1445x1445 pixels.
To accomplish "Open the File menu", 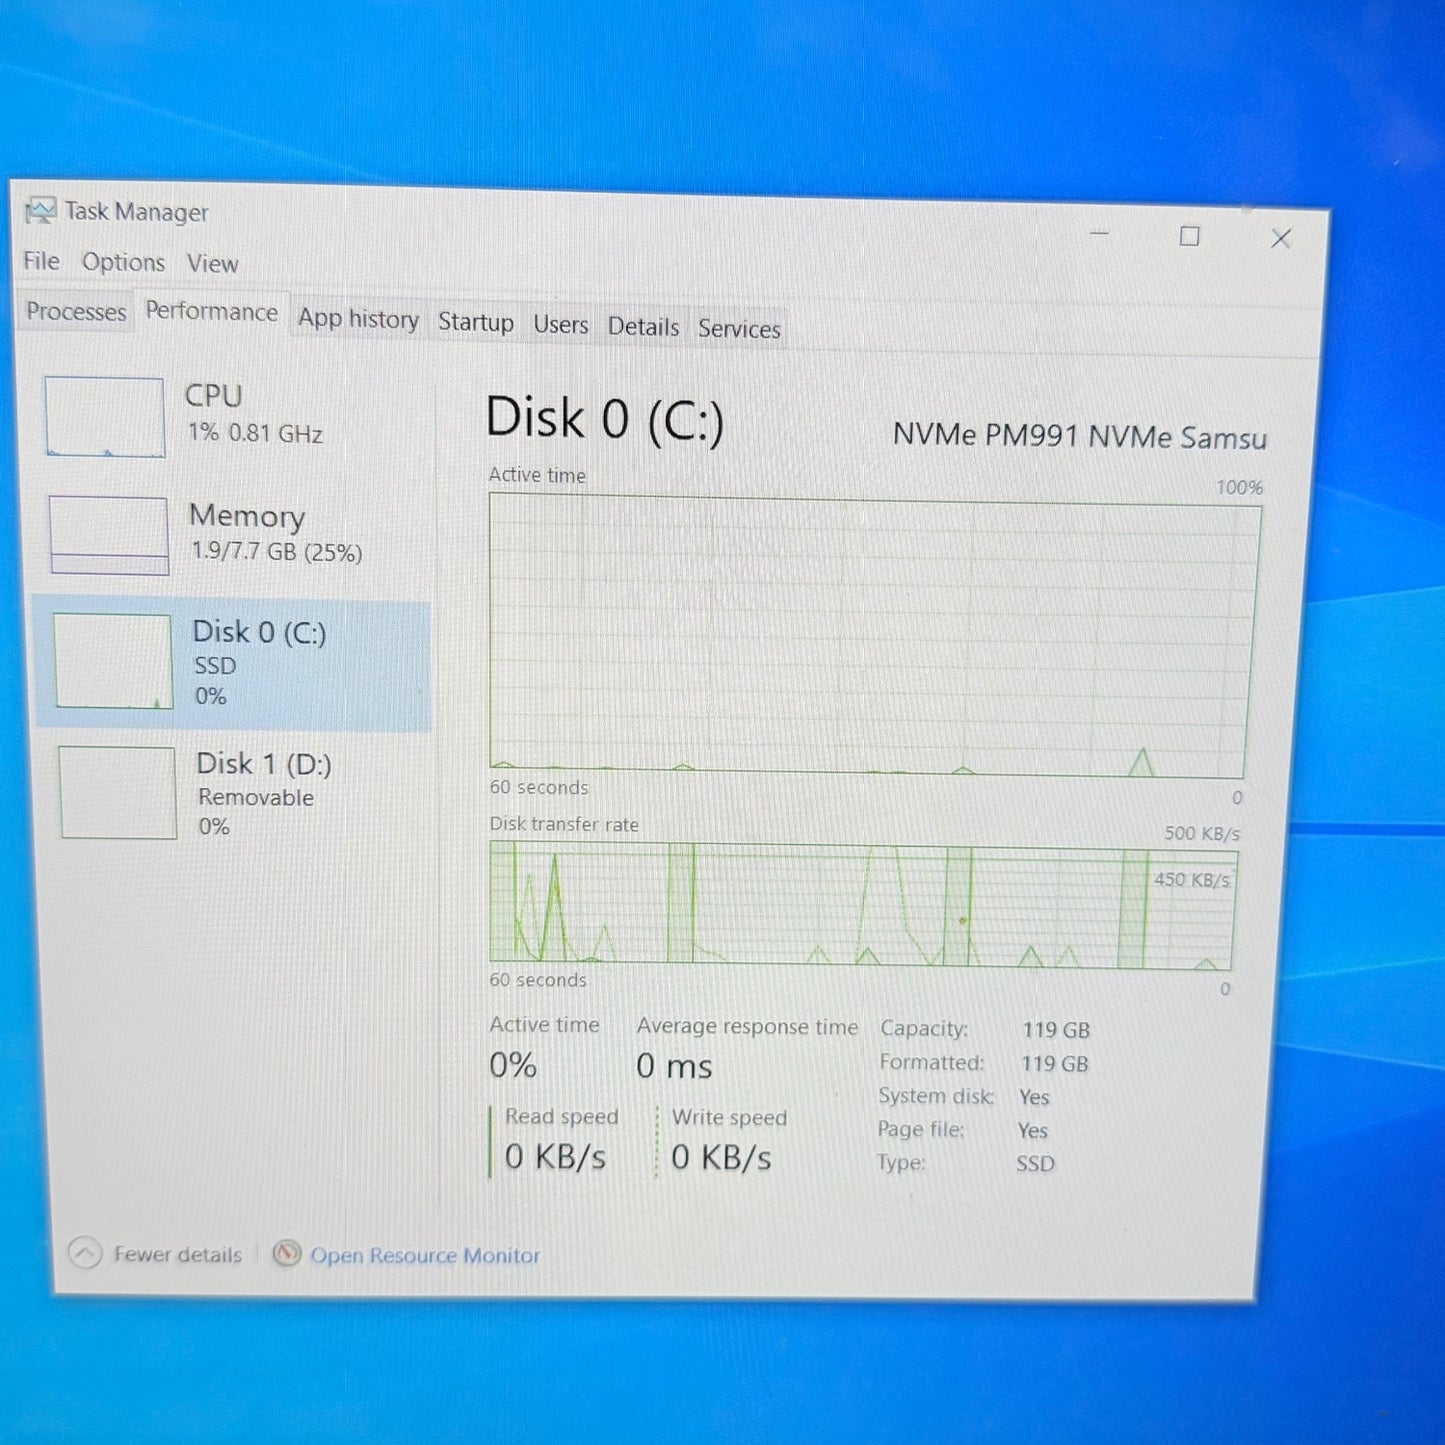I will (x=41, y=261).
